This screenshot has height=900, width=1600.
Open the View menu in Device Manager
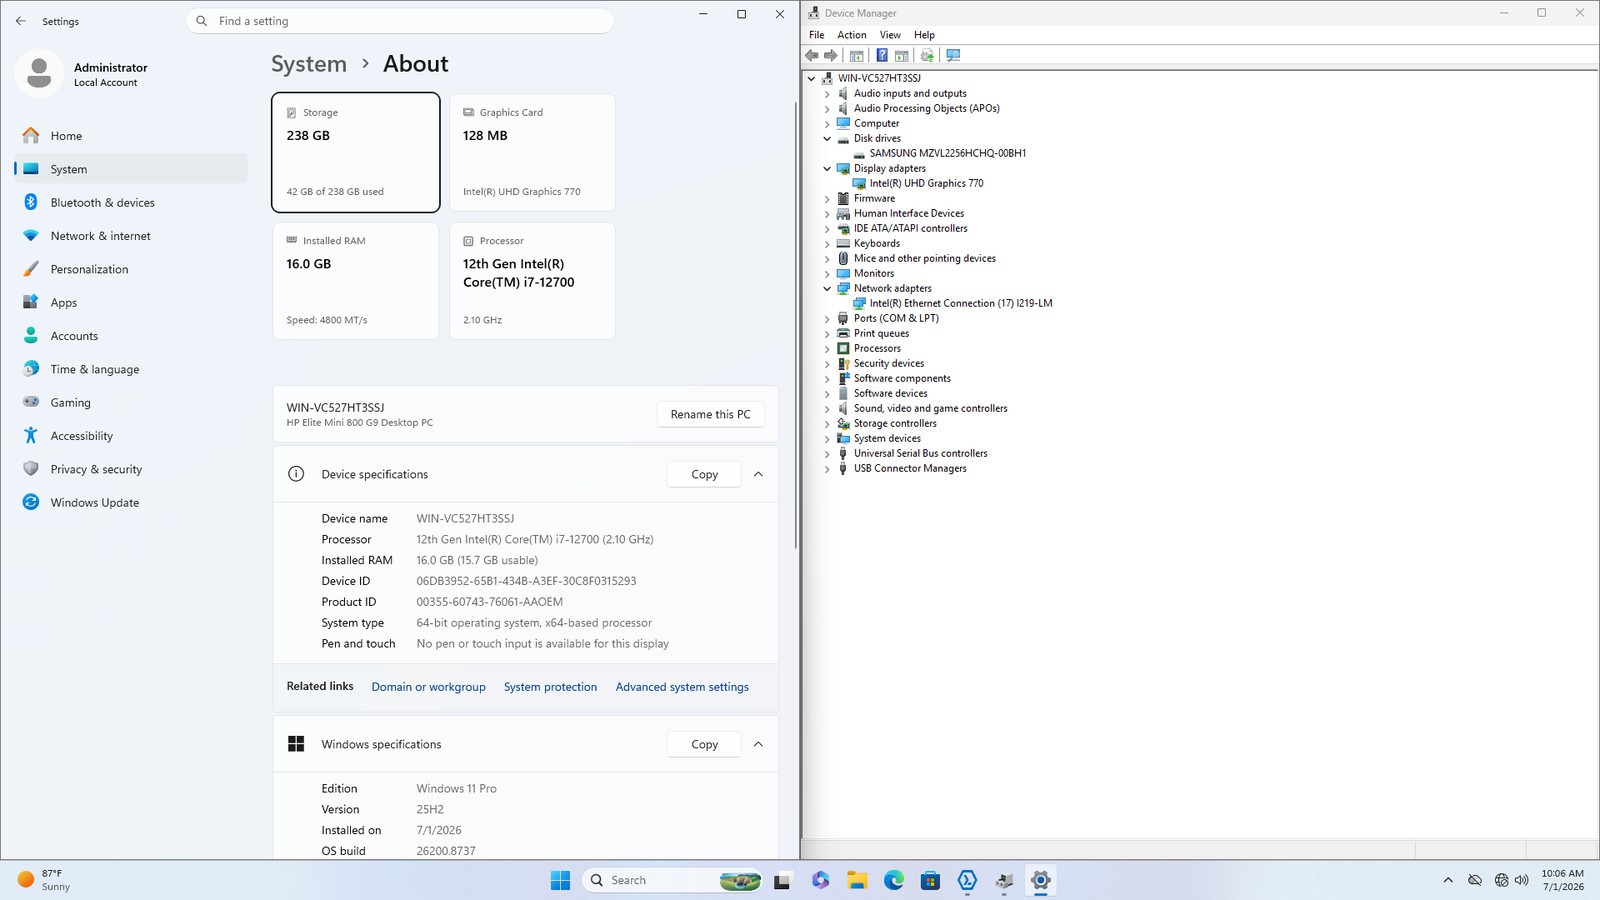[890, 35]
